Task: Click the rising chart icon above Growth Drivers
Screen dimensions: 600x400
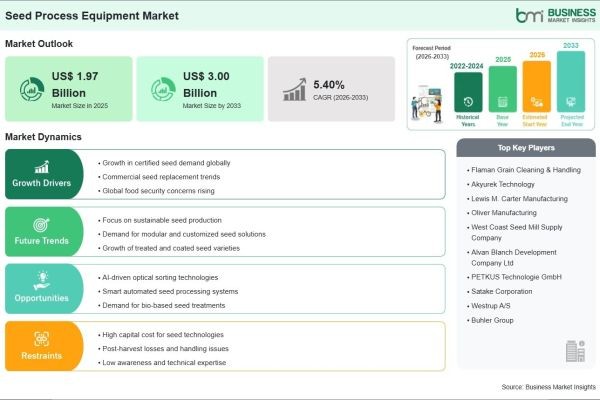Action: pos(42,167)
